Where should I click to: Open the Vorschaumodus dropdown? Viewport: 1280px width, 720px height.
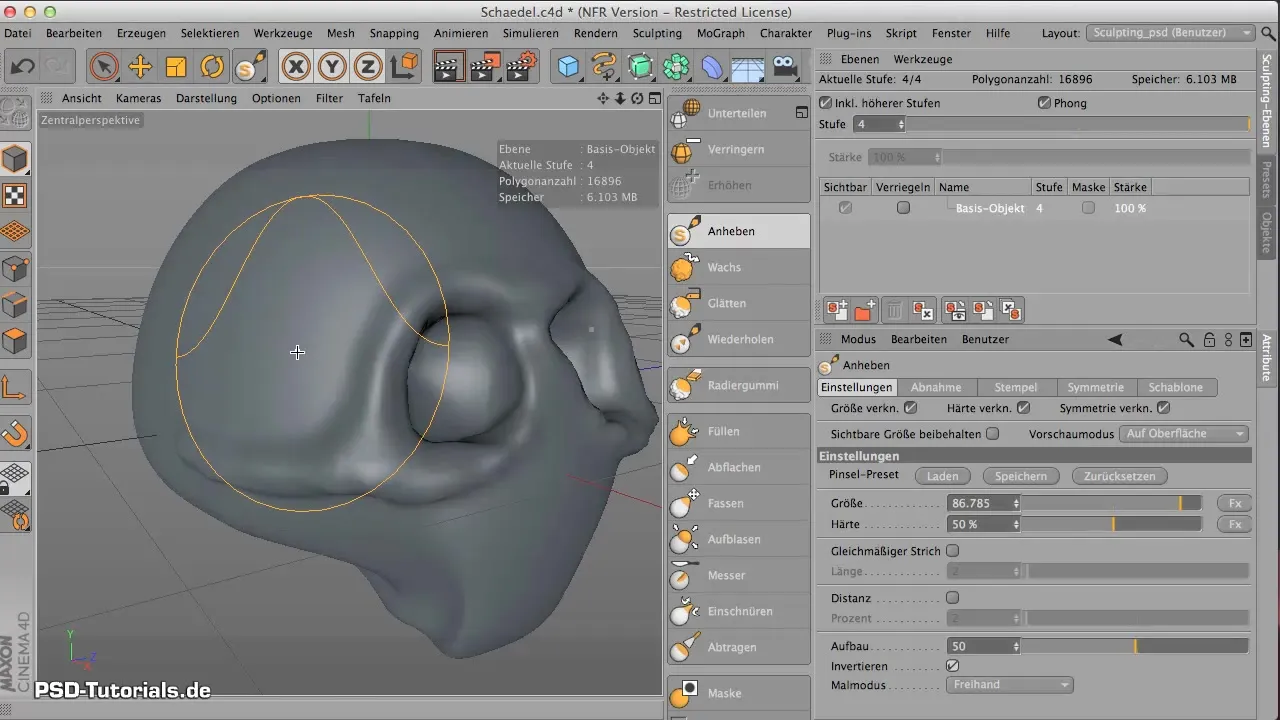click(1184, 434)
